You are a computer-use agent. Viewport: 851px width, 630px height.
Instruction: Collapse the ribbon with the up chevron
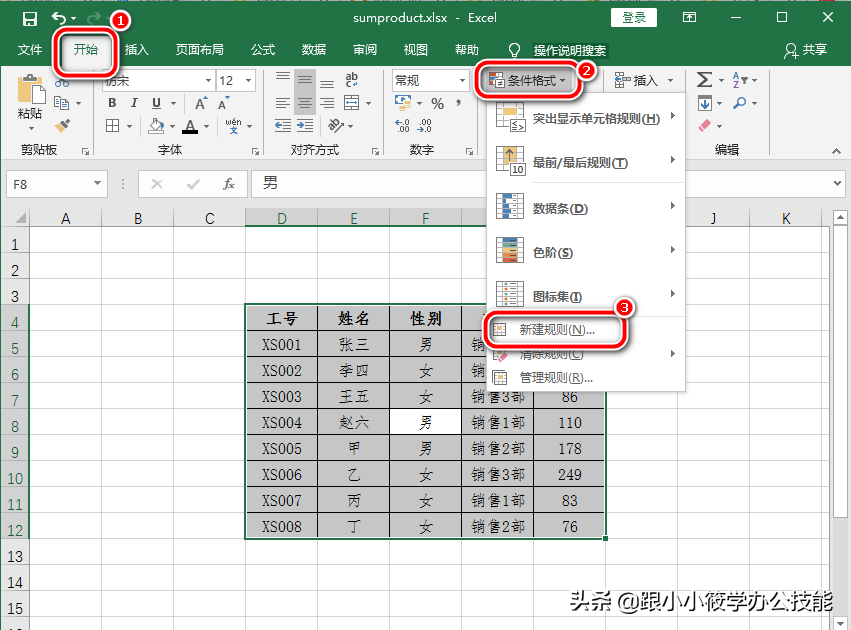pyautogui.click(x=836, y=151)
